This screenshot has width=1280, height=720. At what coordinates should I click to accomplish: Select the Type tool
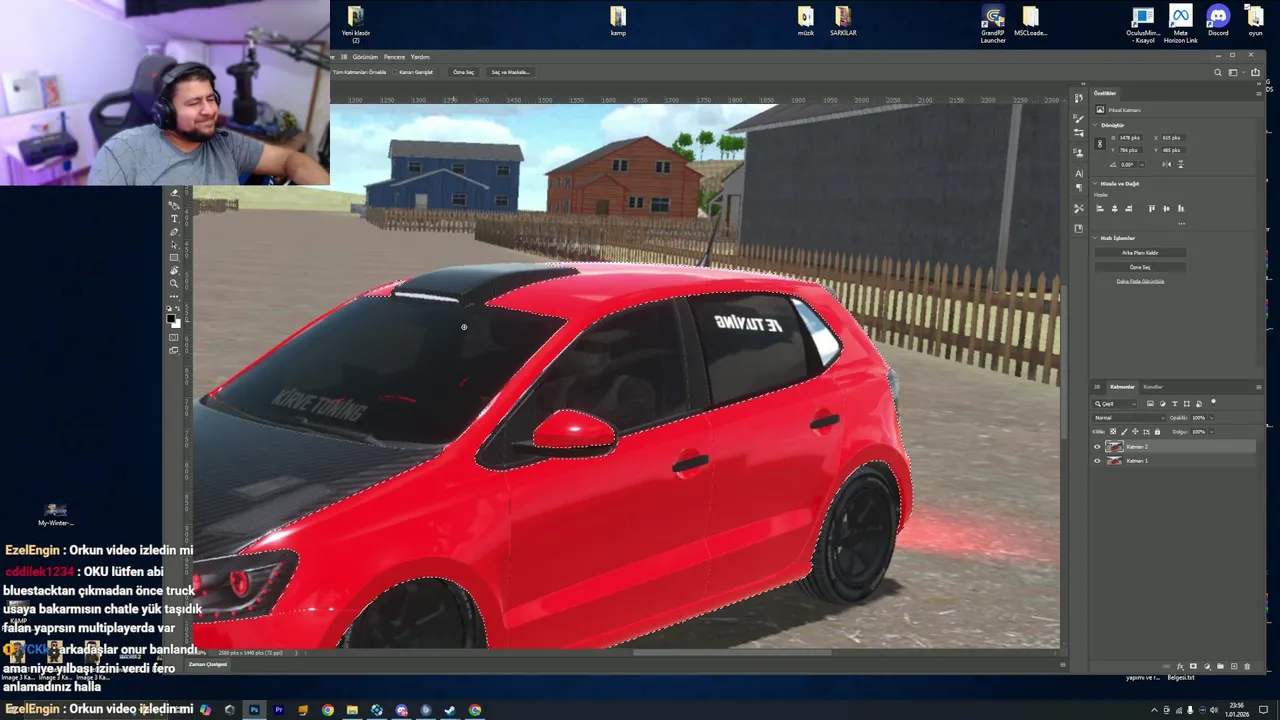pos(175,218)
